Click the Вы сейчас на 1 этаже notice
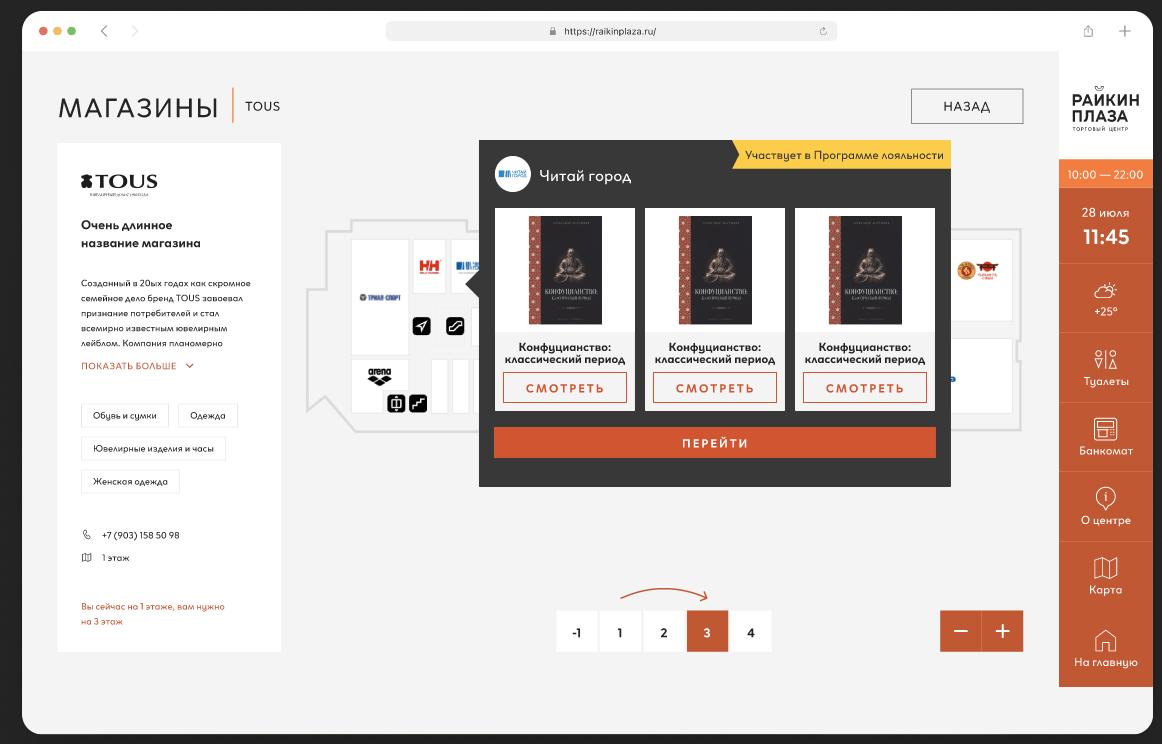This screenshot has width=1162, height=744. click(x=153, y=614)
